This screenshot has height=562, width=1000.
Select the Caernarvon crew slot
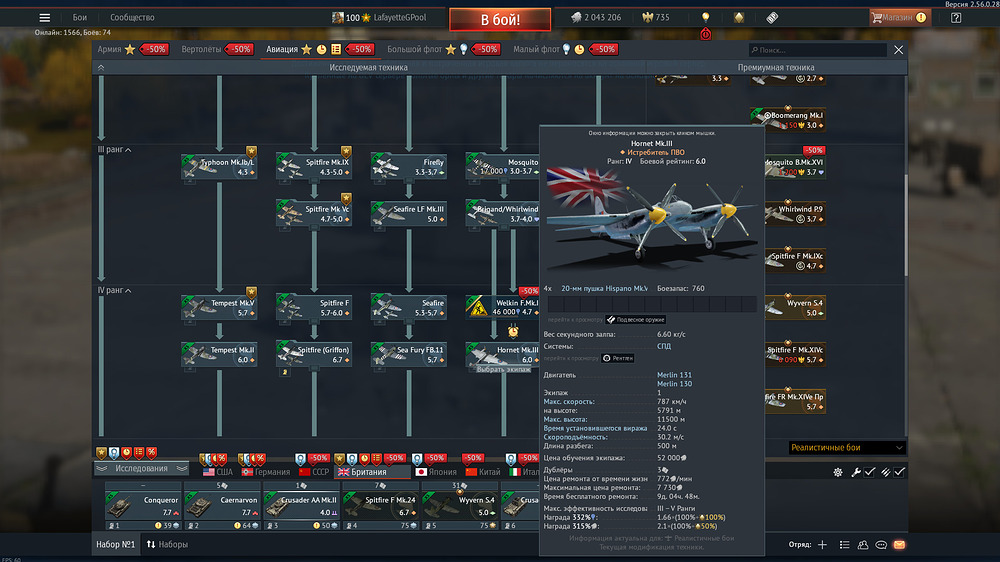pos(222,505)
